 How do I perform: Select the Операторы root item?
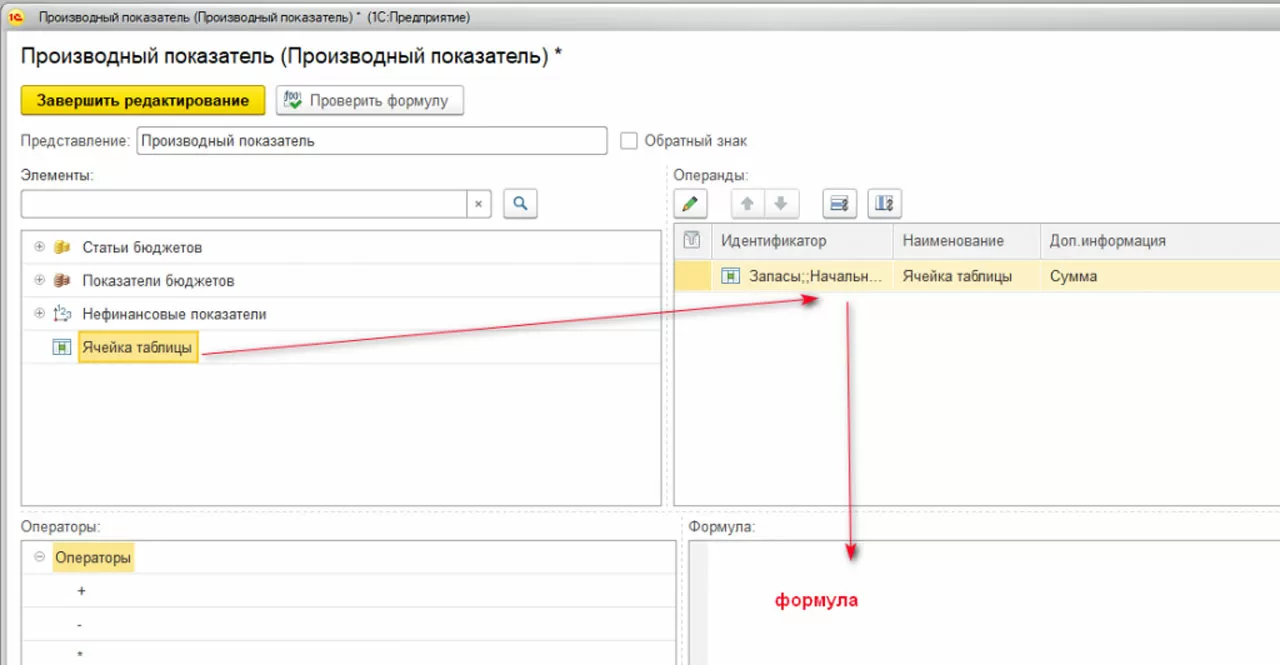(93, 558)
